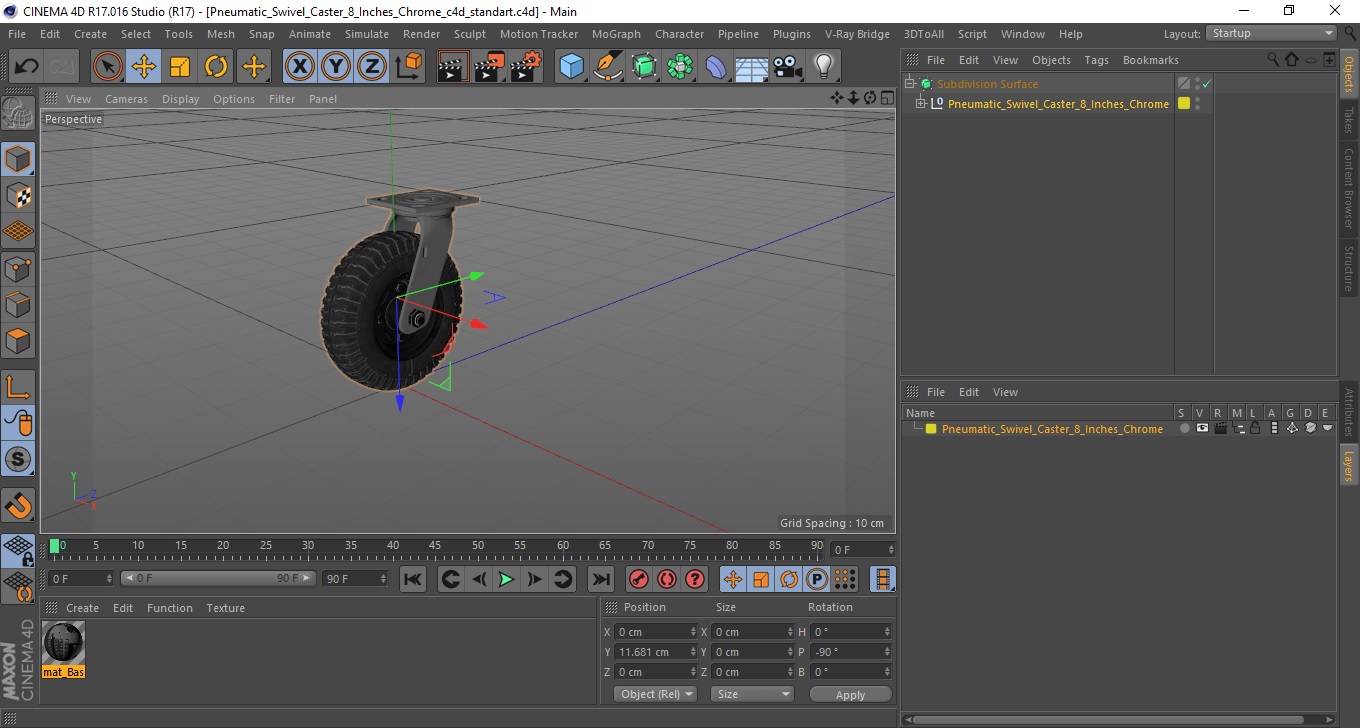Open the Object (Rel) dropdown
The height and width of the screenshot is (728, 1360).
point(656,694)
